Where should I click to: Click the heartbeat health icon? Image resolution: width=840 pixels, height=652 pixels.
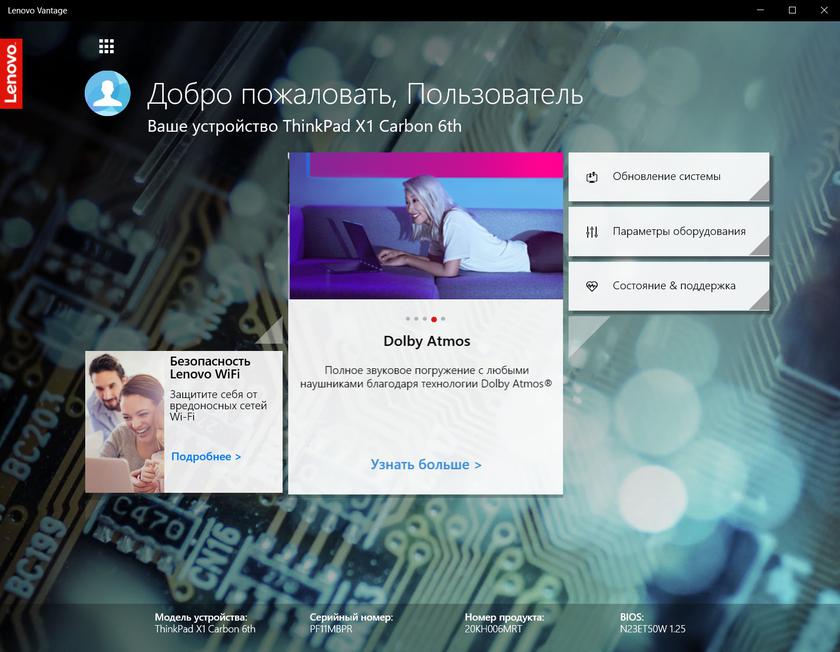click(592, 286)
